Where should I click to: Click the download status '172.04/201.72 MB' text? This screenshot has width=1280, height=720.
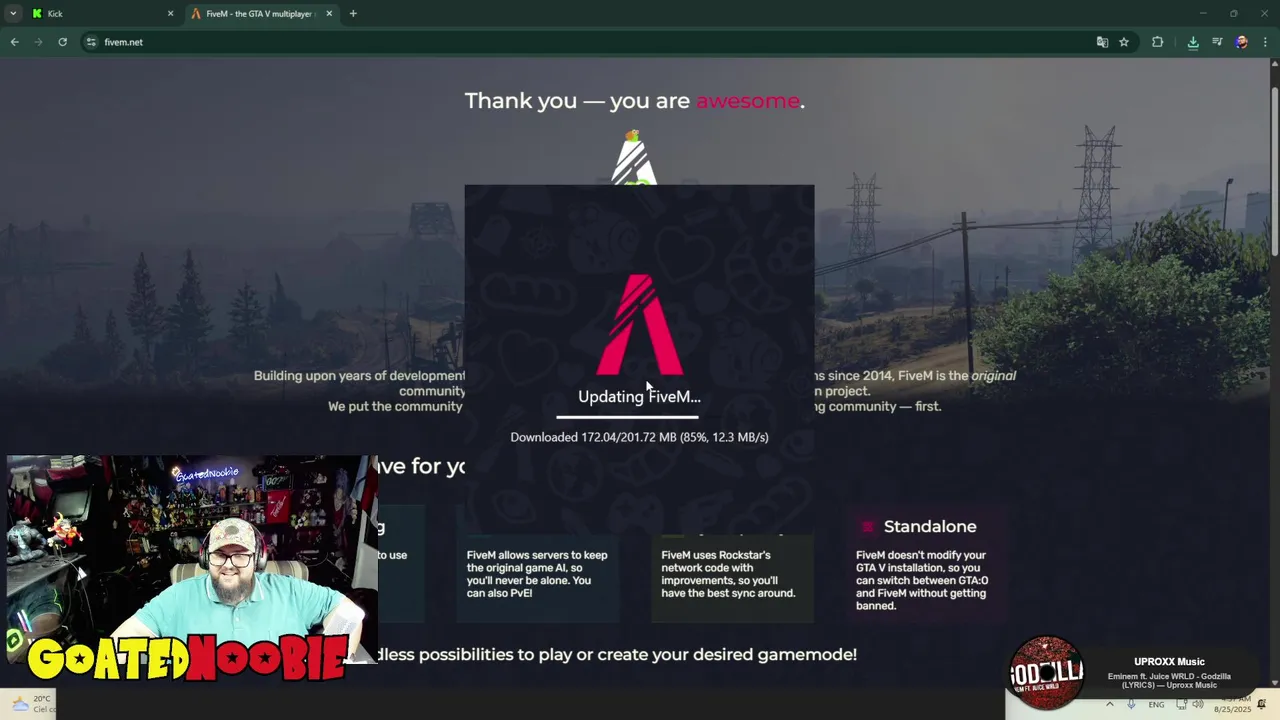click(639, 437)
